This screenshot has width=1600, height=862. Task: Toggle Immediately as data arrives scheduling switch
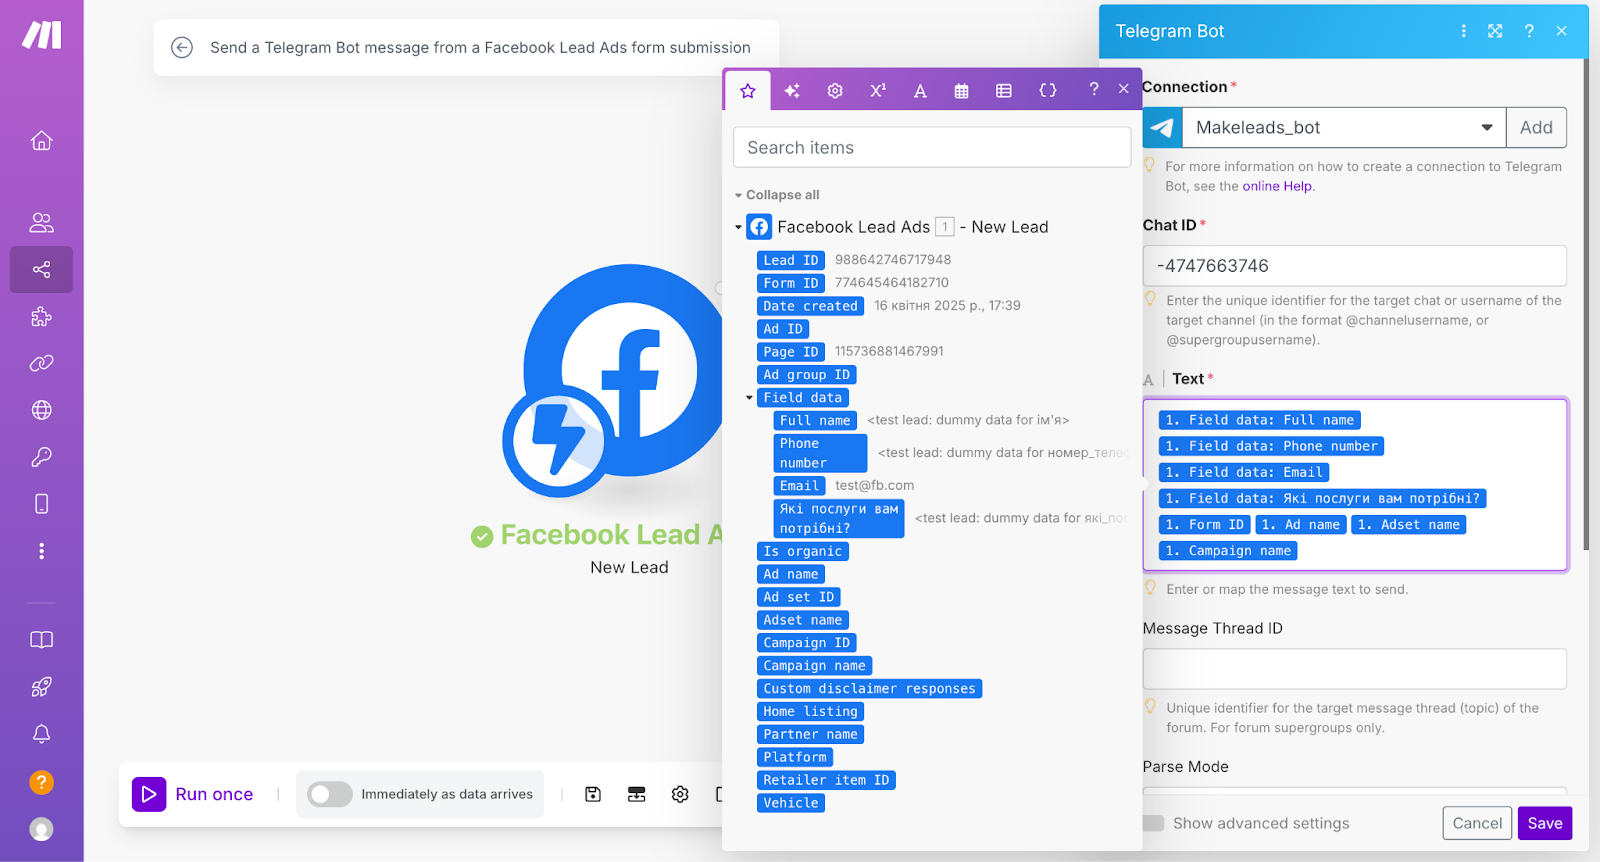point(330,794)
